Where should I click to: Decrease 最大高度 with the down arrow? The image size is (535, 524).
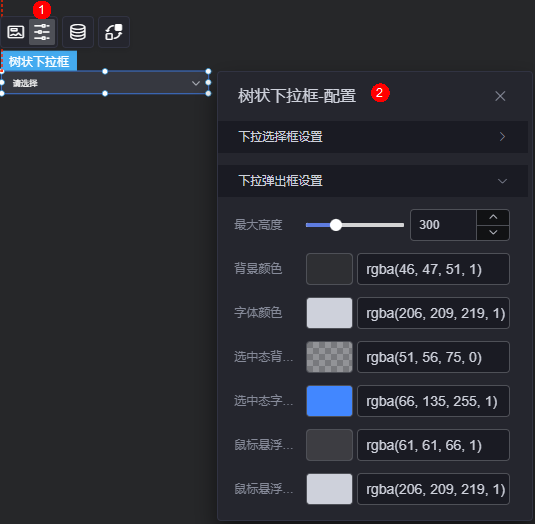(x=493, y=233)
